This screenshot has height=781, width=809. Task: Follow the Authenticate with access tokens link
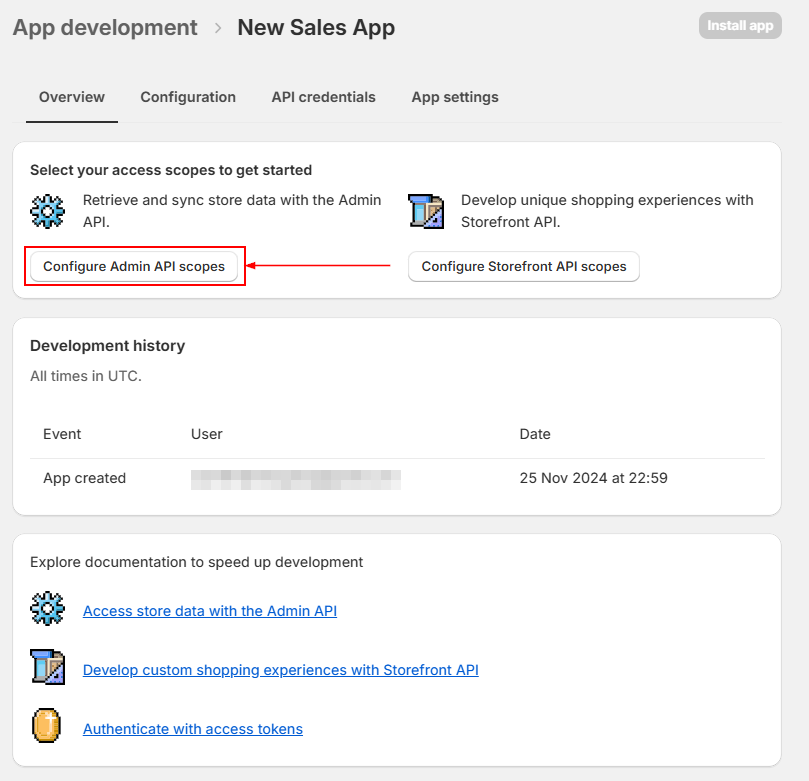[193, 729]
